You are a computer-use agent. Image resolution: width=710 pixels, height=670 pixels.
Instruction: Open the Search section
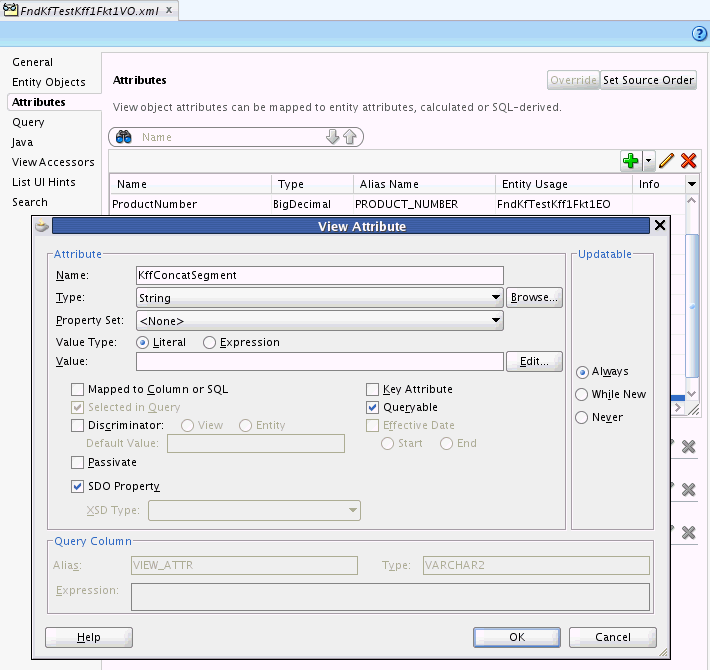click(x=30, y=202)
